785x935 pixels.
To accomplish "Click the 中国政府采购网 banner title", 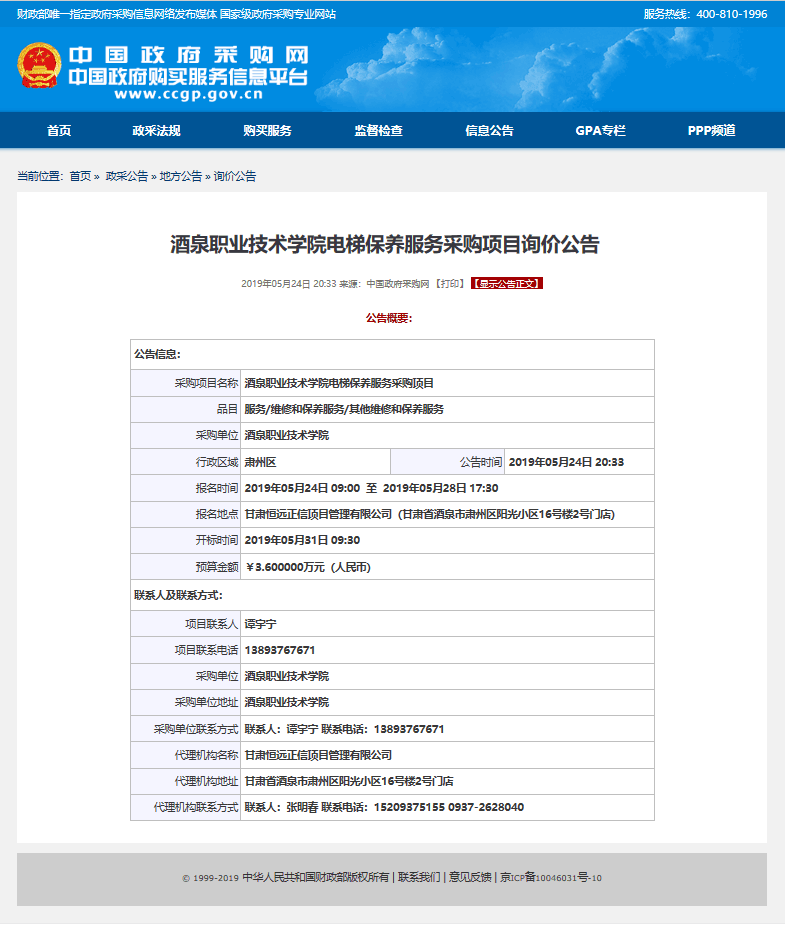I will pyautogui.click(x=188, y=56).
